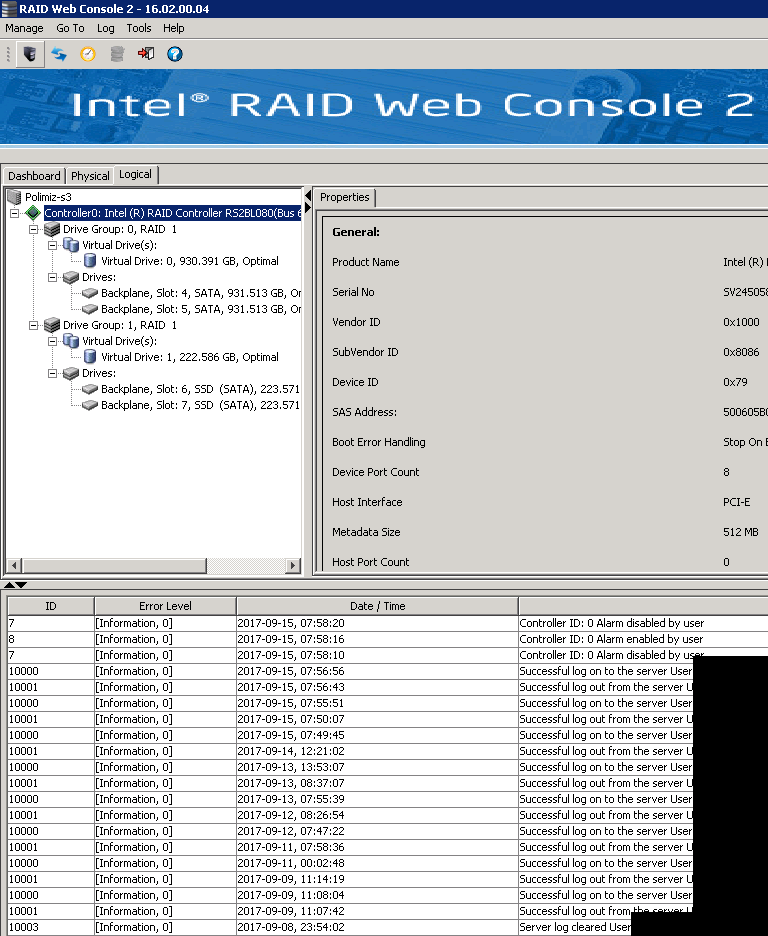768x936 pixels.
Task: Collapse Drives under Drive Group 1
Action: [x=53, y=373]
